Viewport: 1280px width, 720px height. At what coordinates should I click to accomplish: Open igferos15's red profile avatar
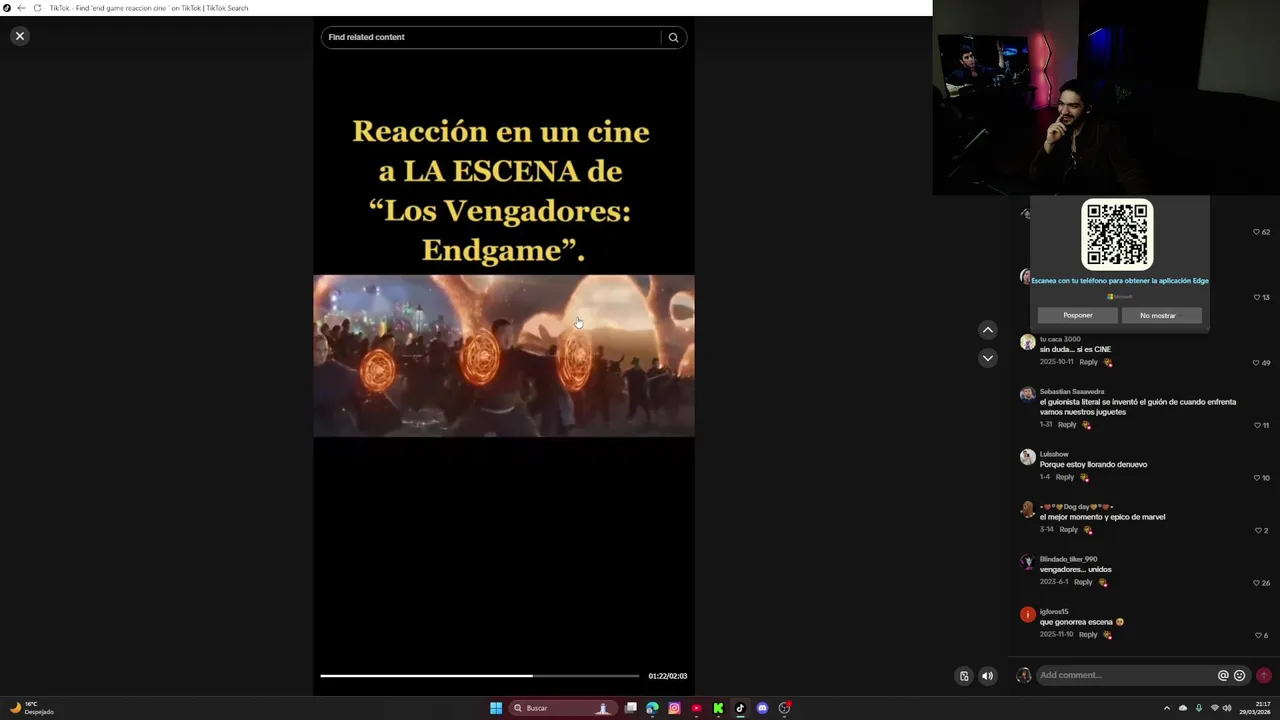(1027, 614)
